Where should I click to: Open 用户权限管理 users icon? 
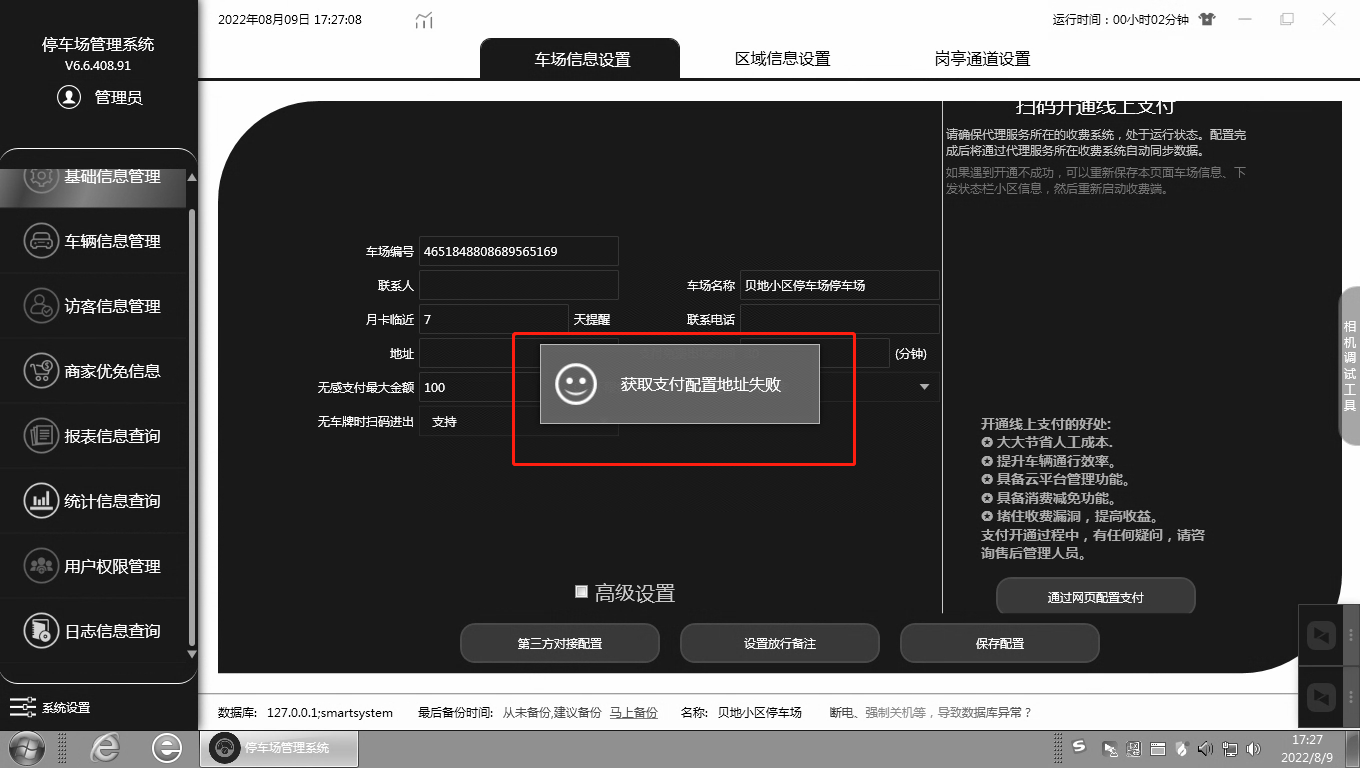[x=41, y=566]
